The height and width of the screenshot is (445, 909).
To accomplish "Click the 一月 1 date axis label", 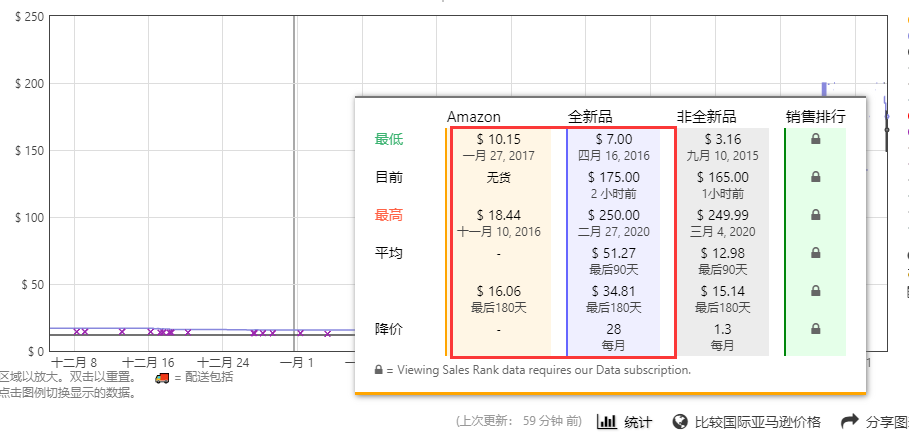I will (296, 363).
